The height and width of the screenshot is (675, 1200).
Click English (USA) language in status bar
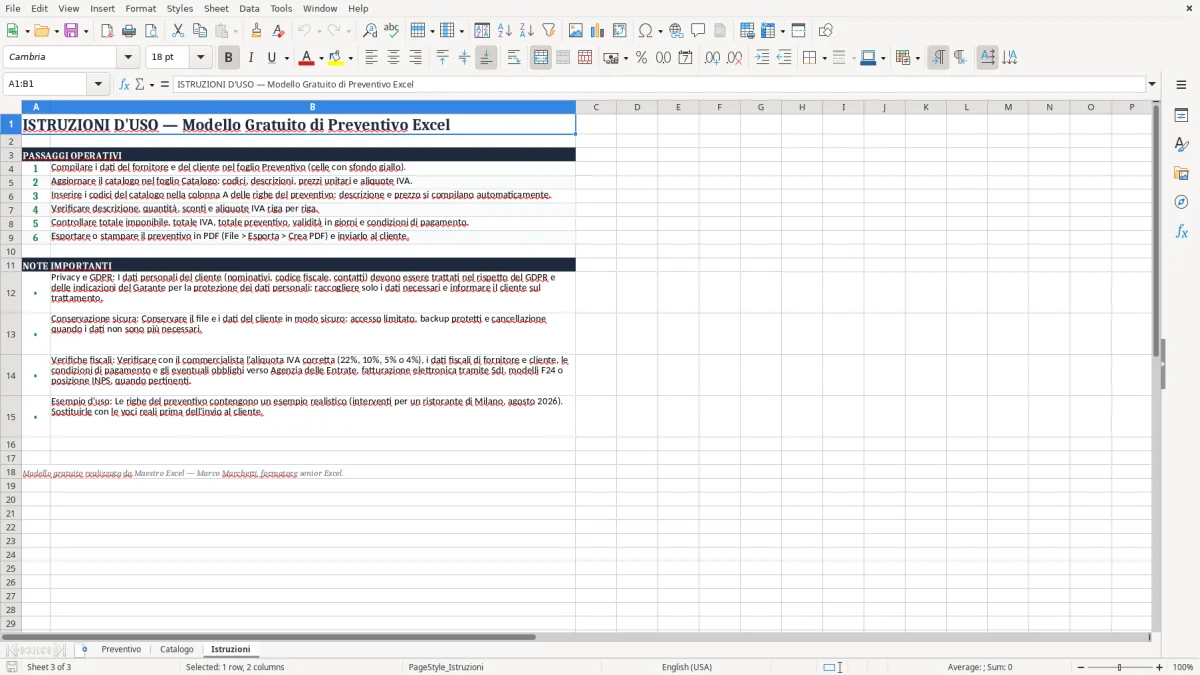(687, 667)
